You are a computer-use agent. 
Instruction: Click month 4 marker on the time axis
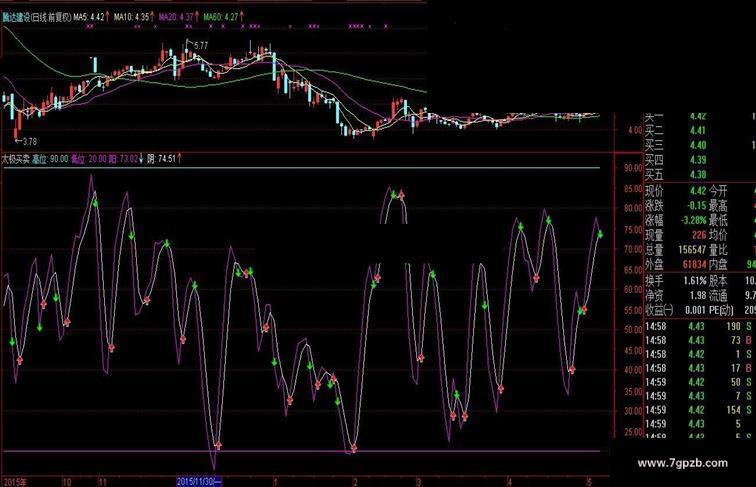click(x=509, y=482)
